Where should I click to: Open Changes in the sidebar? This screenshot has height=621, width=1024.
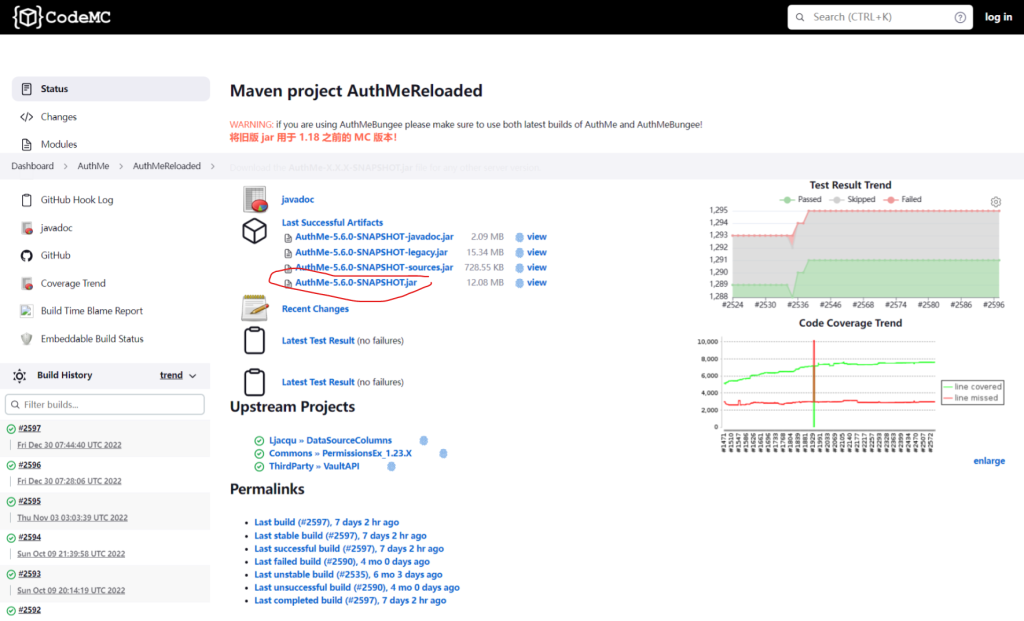pos(58,117)
